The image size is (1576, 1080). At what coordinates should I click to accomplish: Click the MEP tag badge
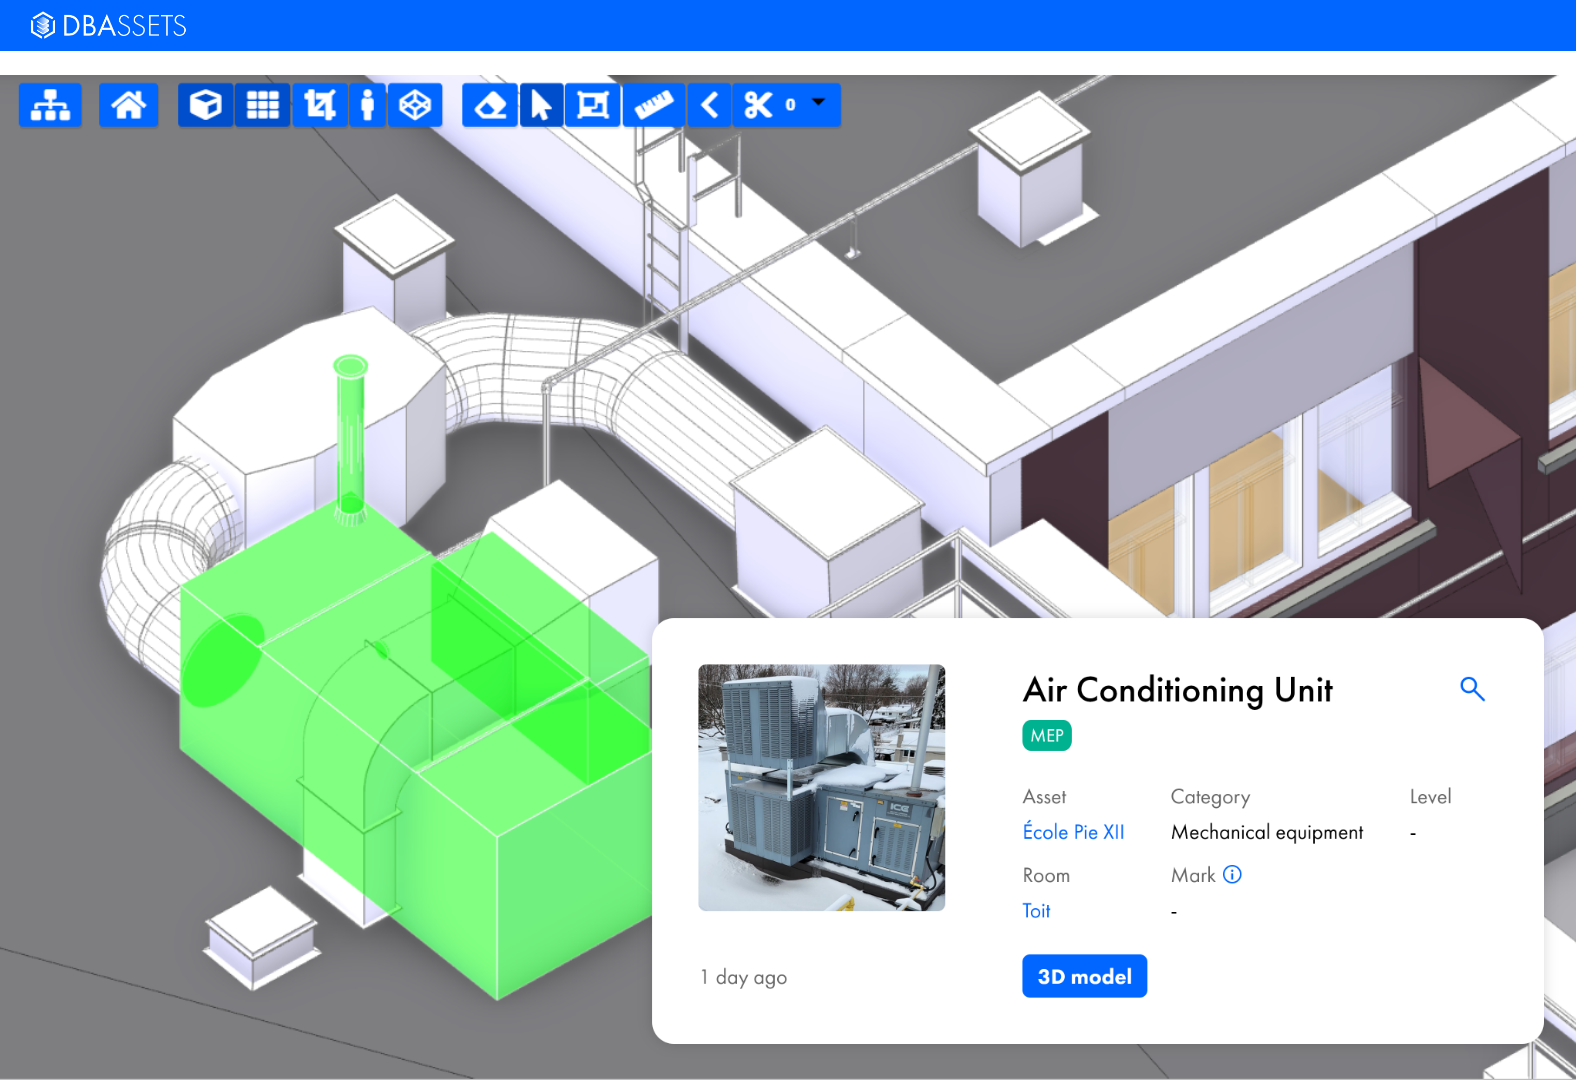coord(1047,736)
